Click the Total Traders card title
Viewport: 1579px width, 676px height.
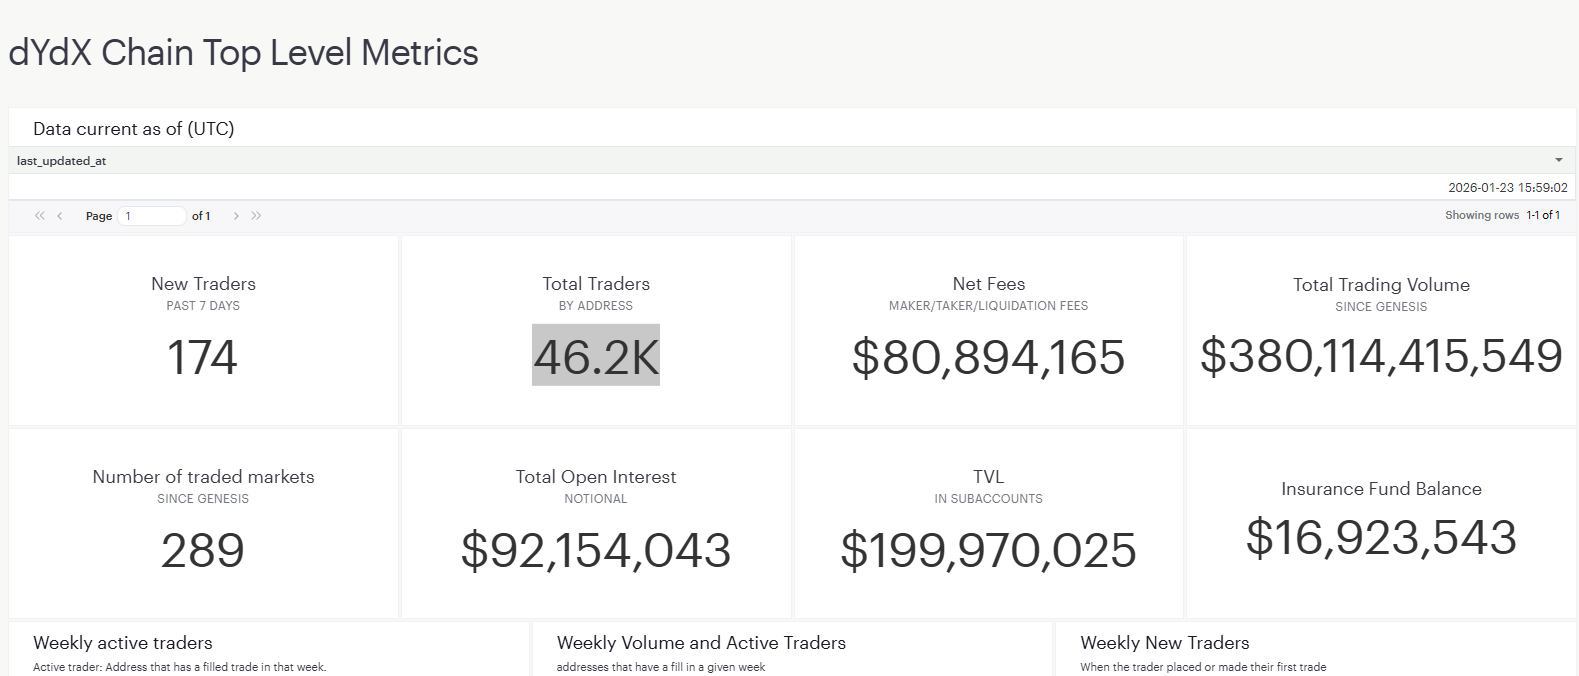pyautogui.click(x=596, y=284)
